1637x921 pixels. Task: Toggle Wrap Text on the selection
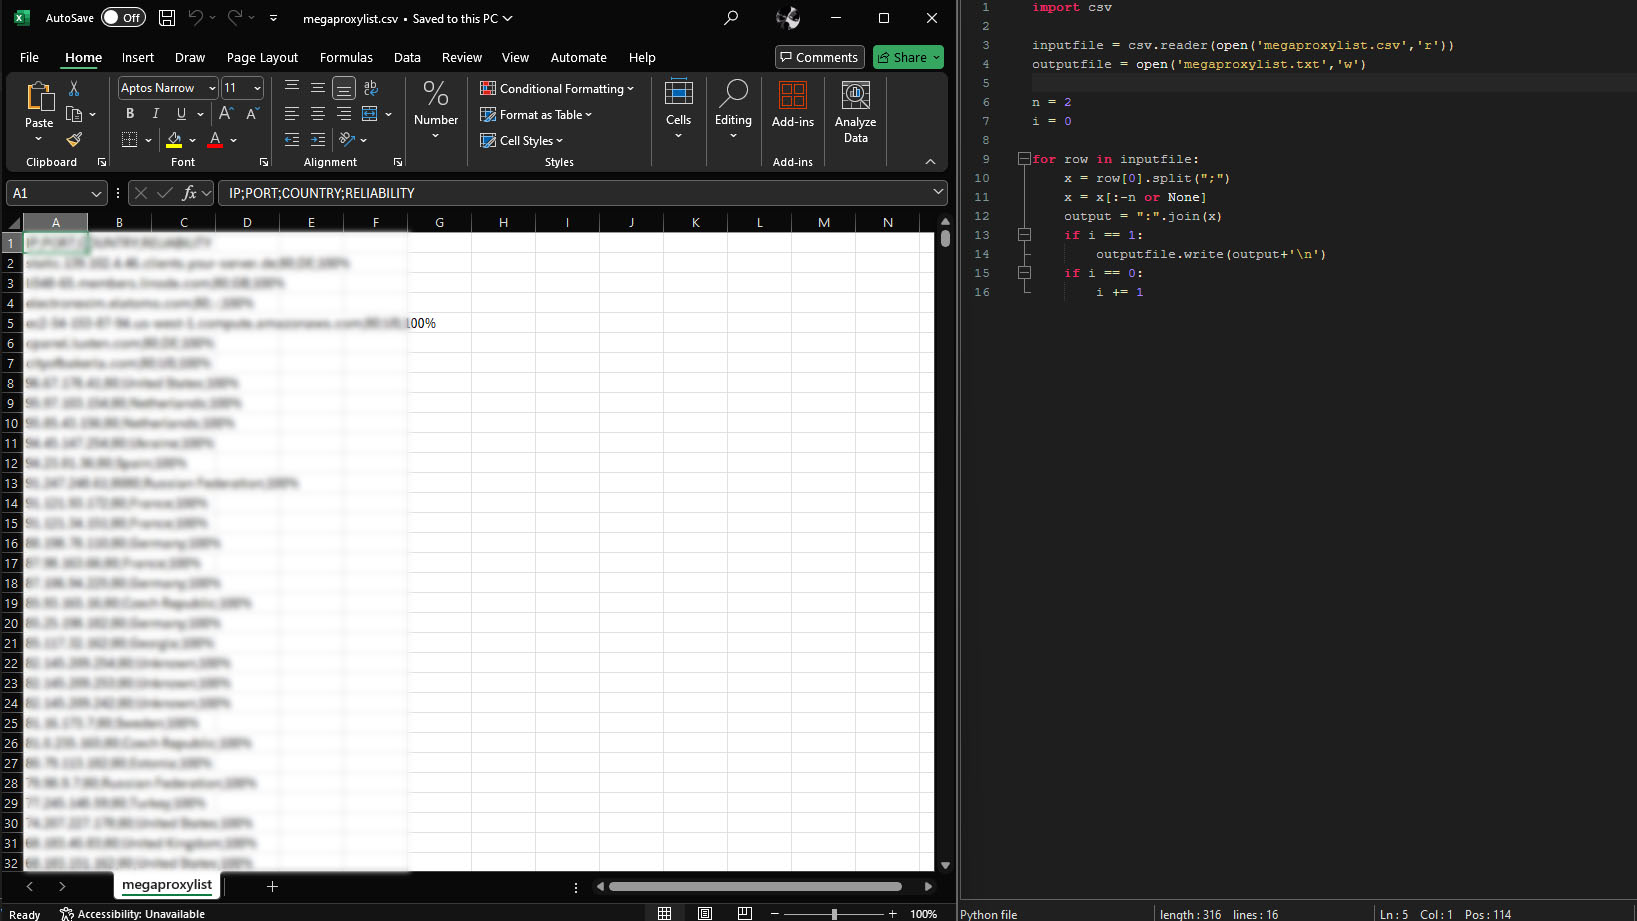point(371,87)
